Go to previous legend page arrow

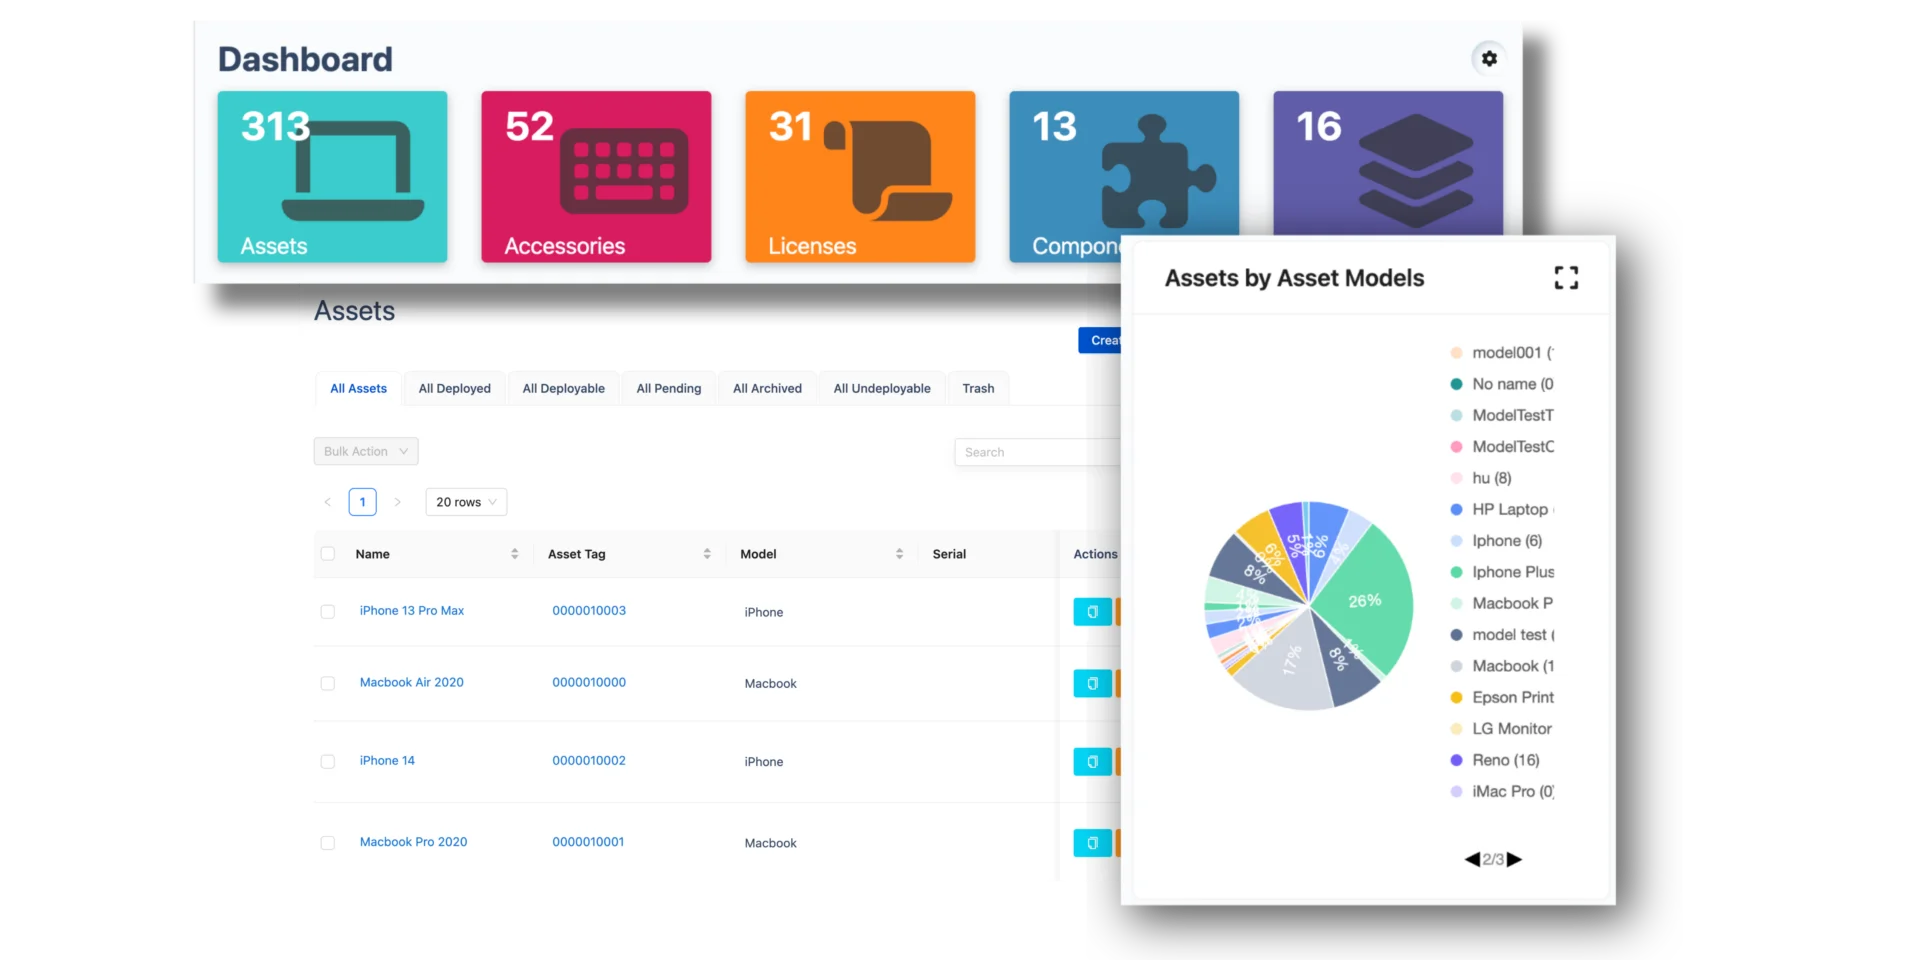(x=1472, y=859)
